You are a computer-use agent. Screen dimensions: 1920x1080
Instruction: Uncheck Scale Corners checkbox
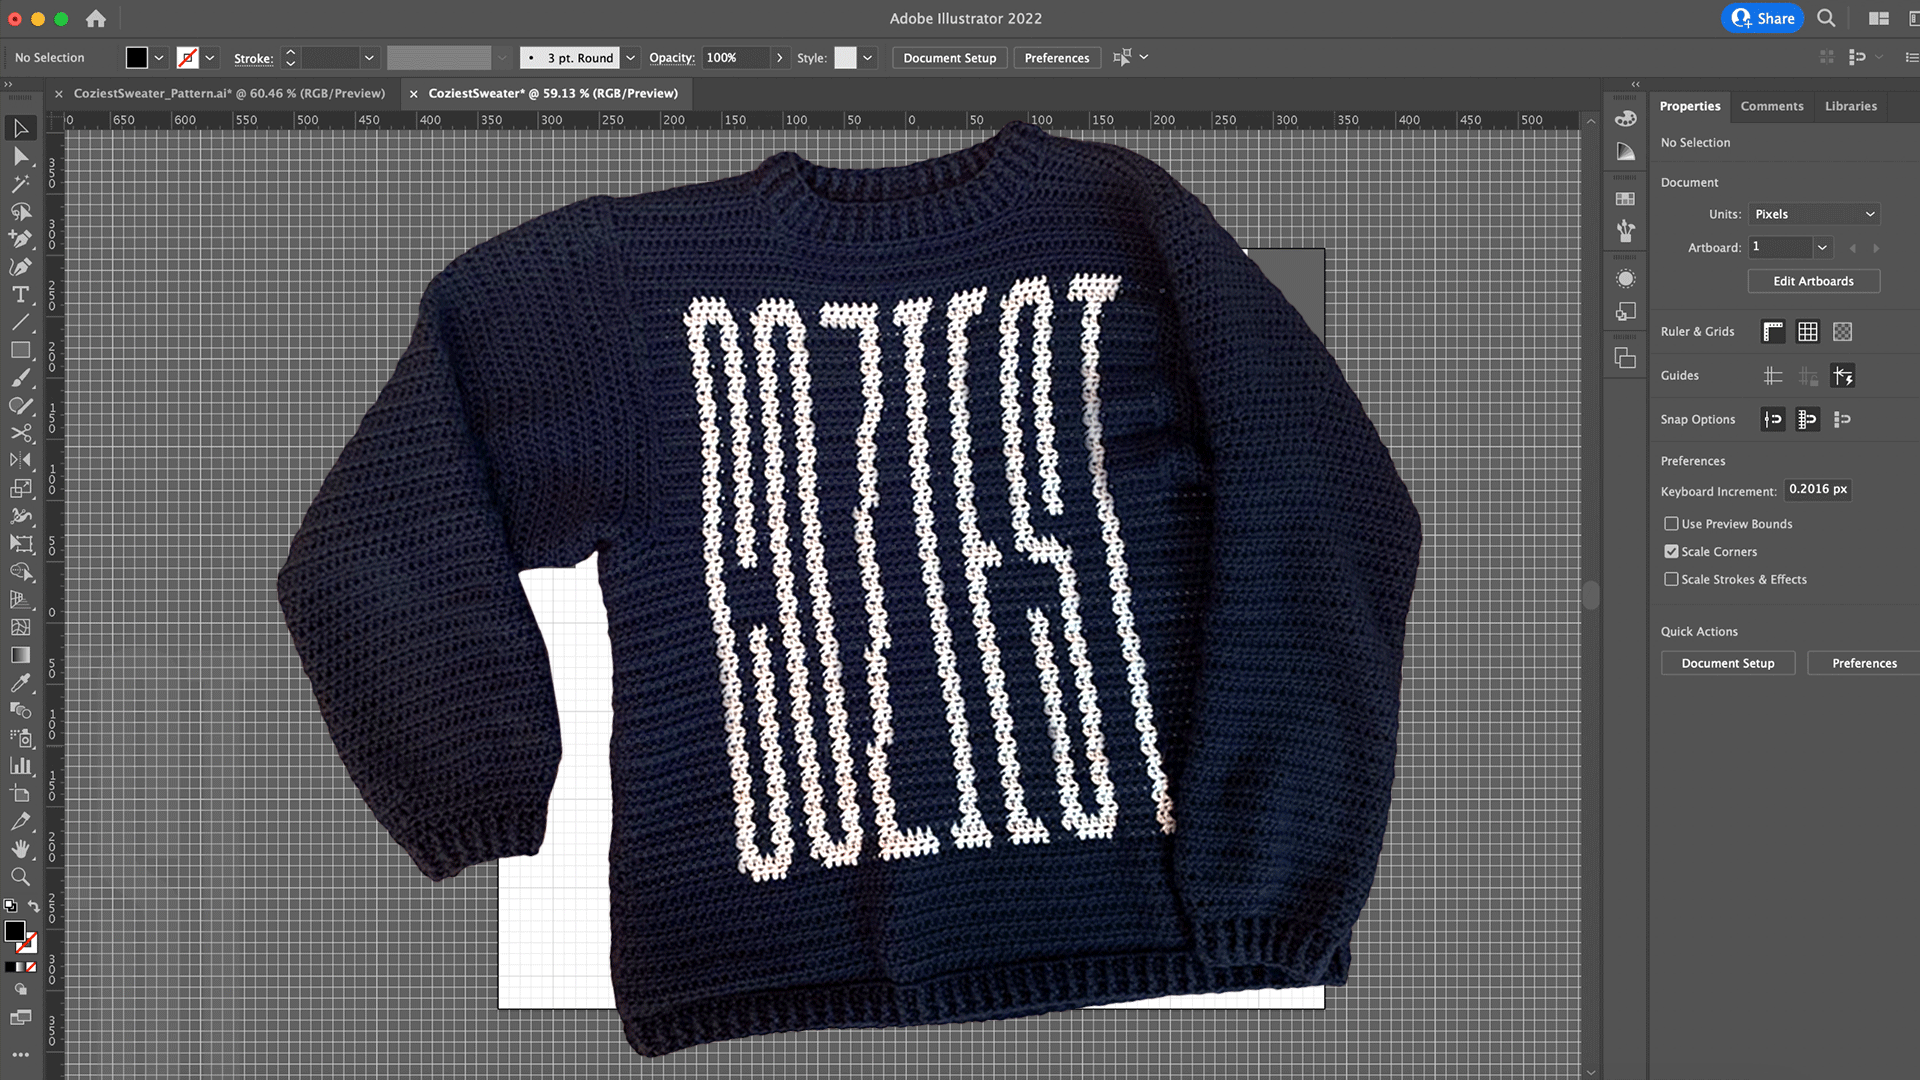click(x=1671, y=552)
